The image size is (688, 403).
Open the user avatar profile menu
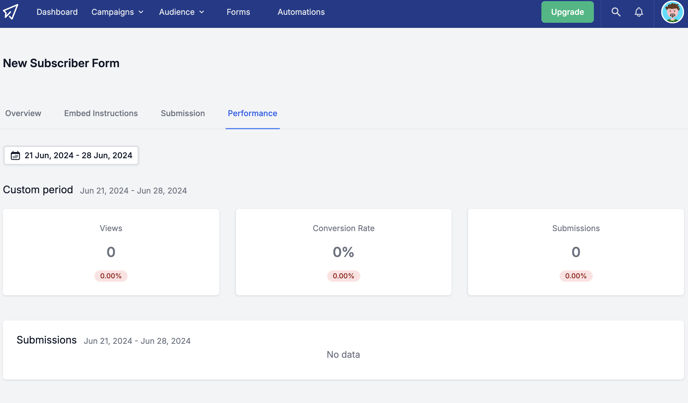672,12
